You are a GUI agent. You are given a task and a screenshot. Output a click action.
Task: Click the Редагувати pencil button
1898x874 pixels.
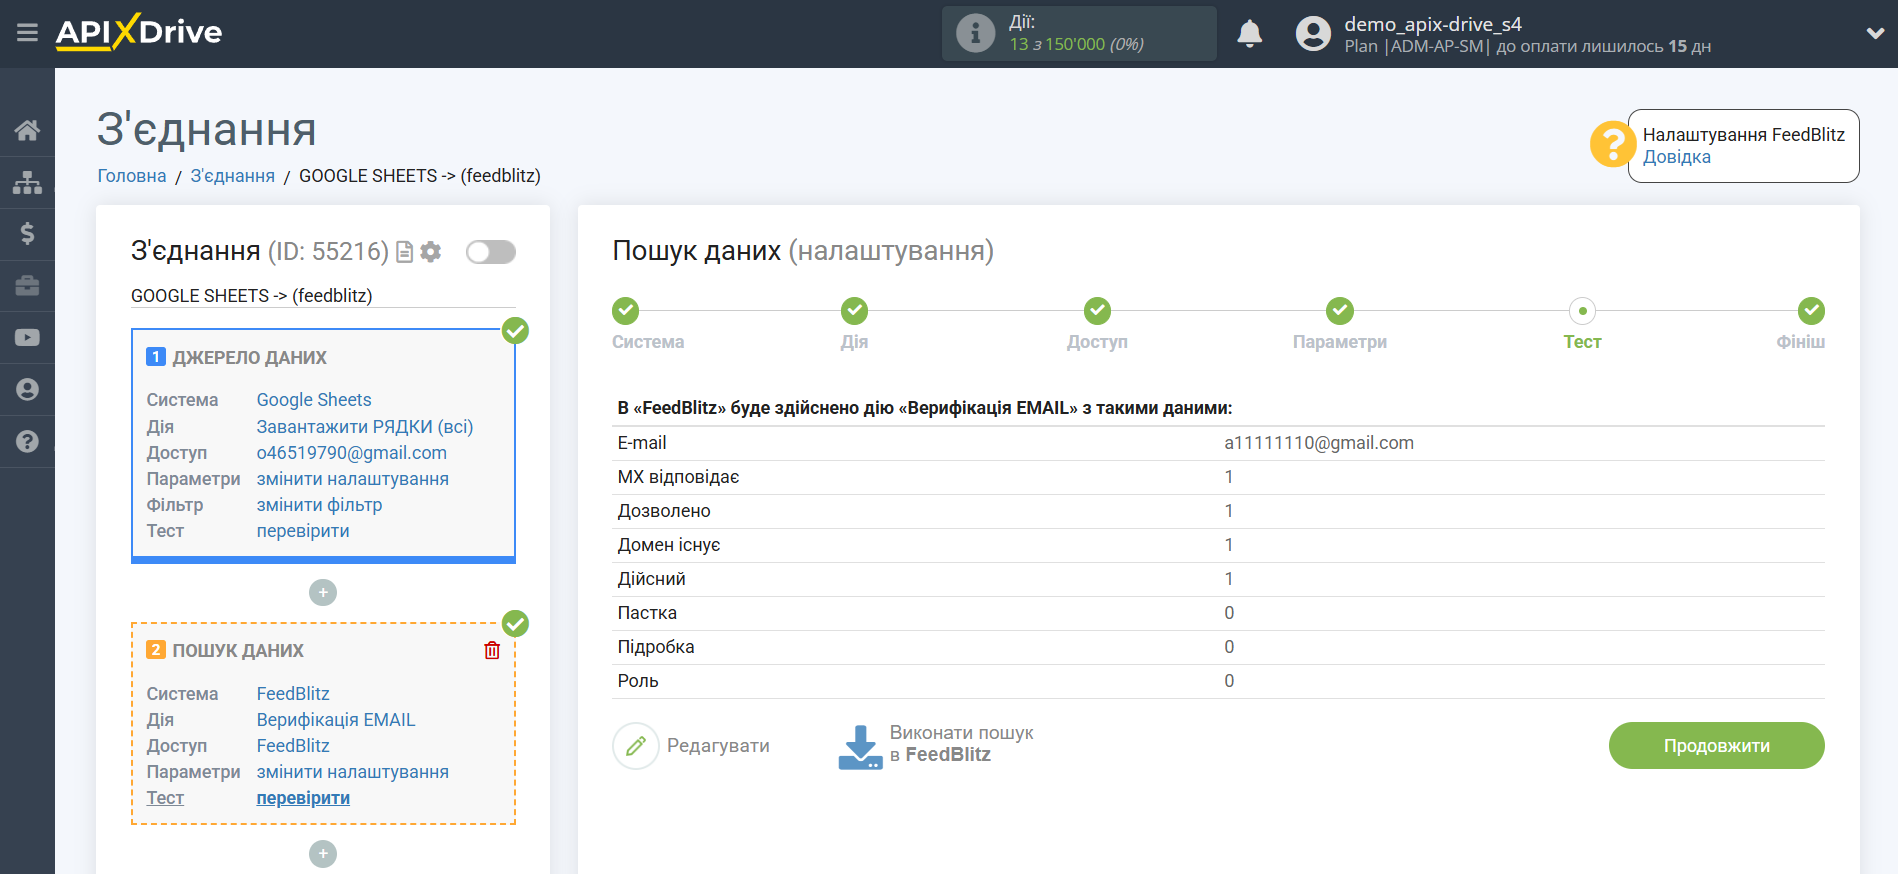(691, 746)
